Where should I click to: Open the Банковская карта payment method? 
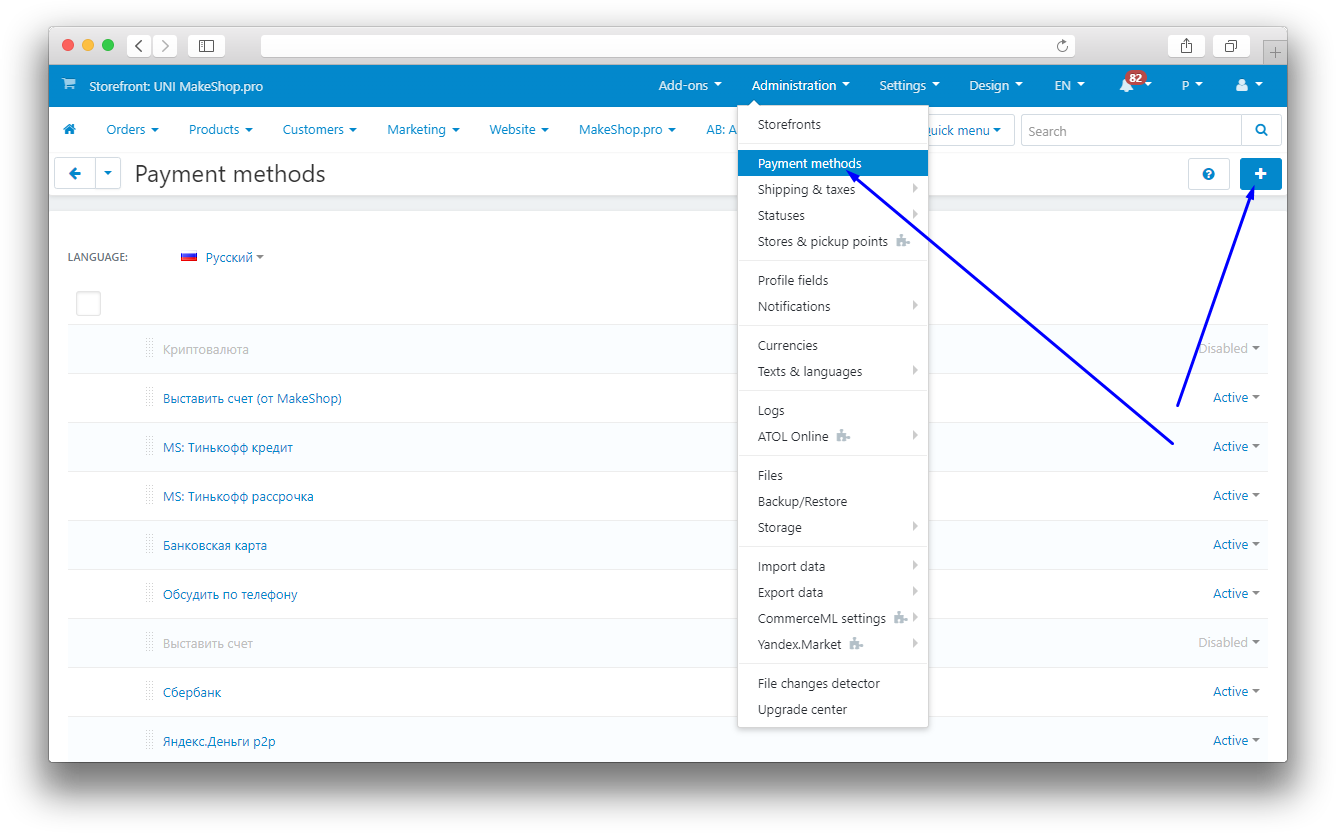click(215, 546)
